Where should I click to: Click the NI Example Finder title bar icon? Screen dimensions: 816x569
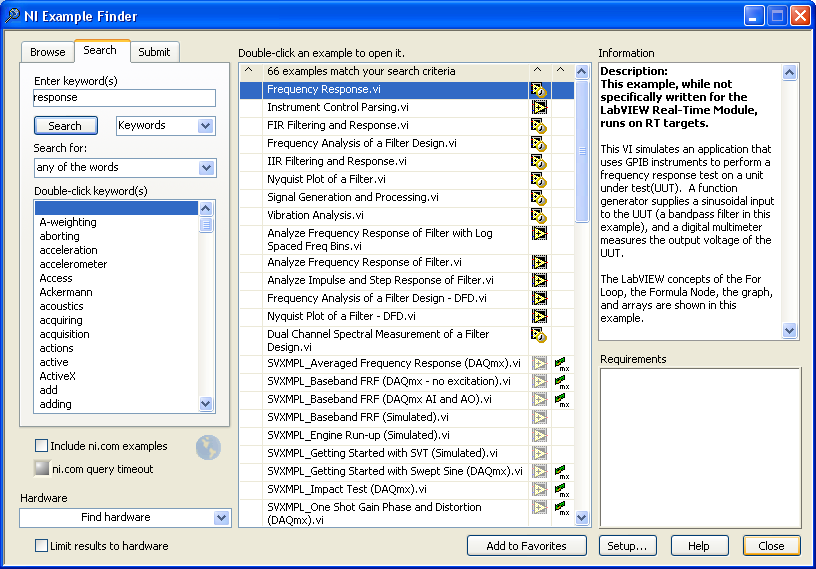[x=12, y=16]
